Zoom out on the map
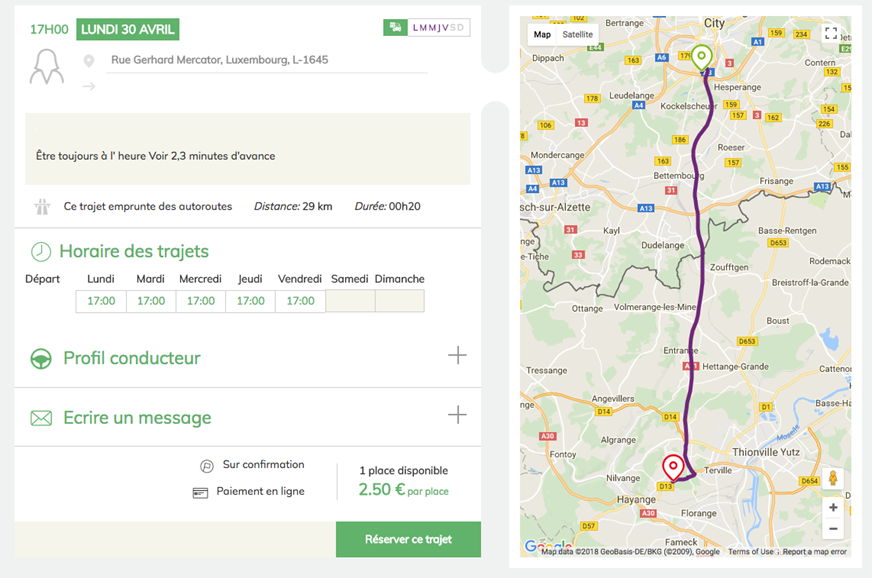Image resolution: width=872 pixels, height=578 pixels. [833, 529]
